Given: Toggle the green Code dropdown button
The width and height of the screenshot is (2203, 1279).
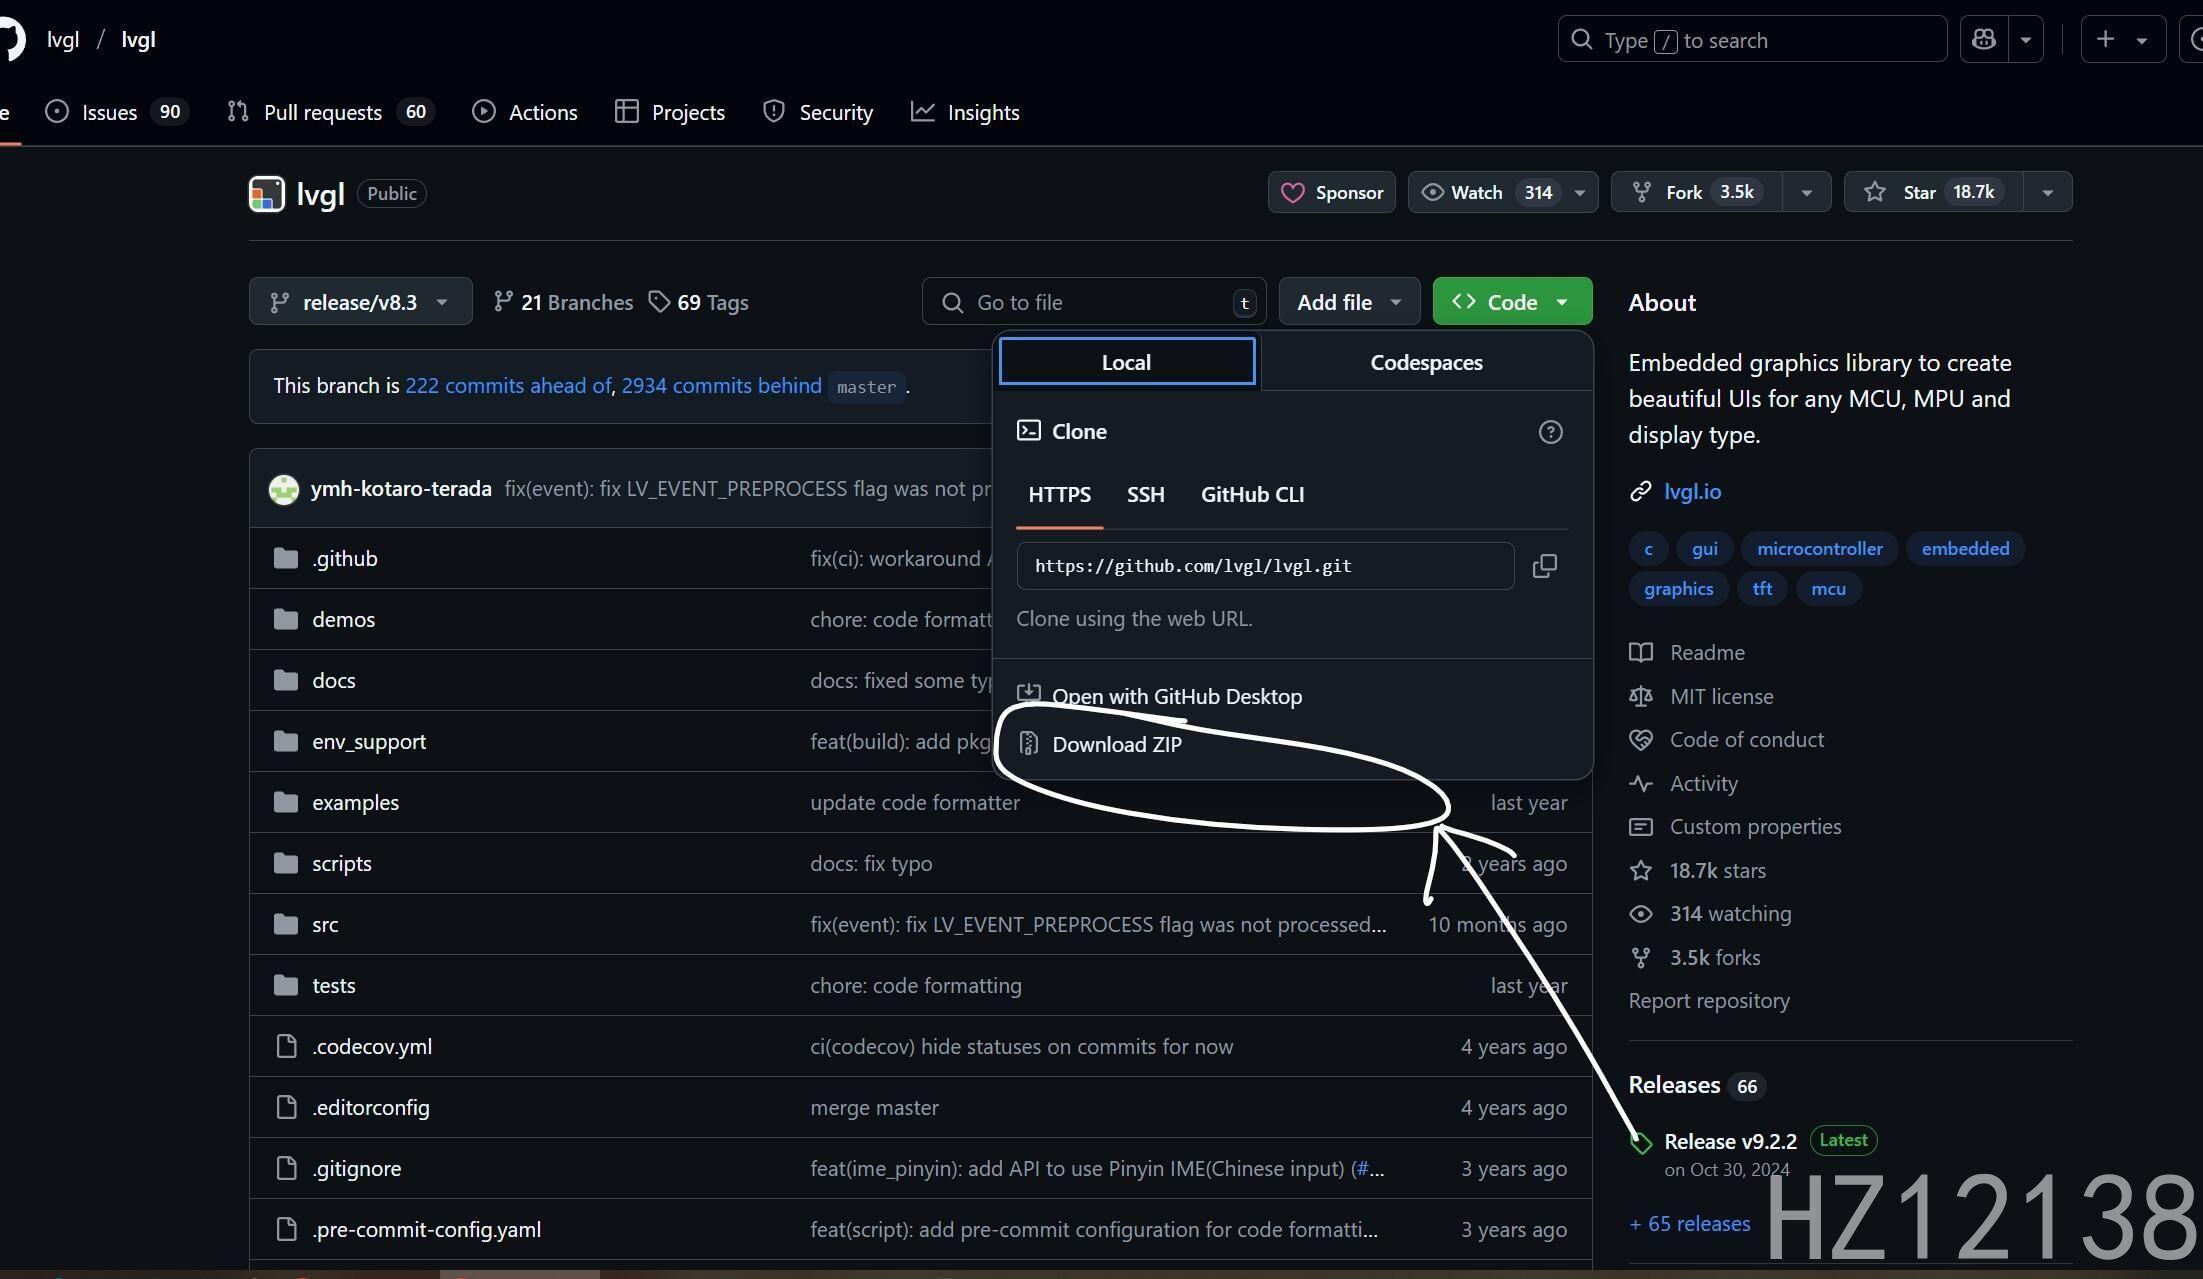Looking at the screenshot, I should tap(1512, 301).
